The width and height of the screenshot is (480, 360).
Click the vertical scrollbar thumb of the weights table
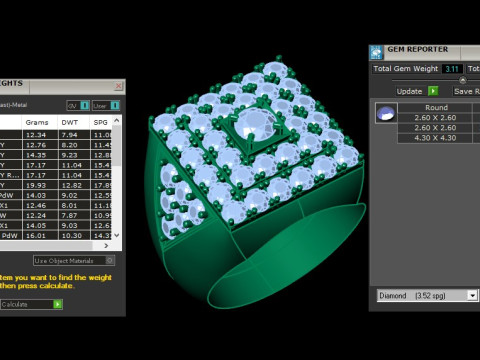117,146
